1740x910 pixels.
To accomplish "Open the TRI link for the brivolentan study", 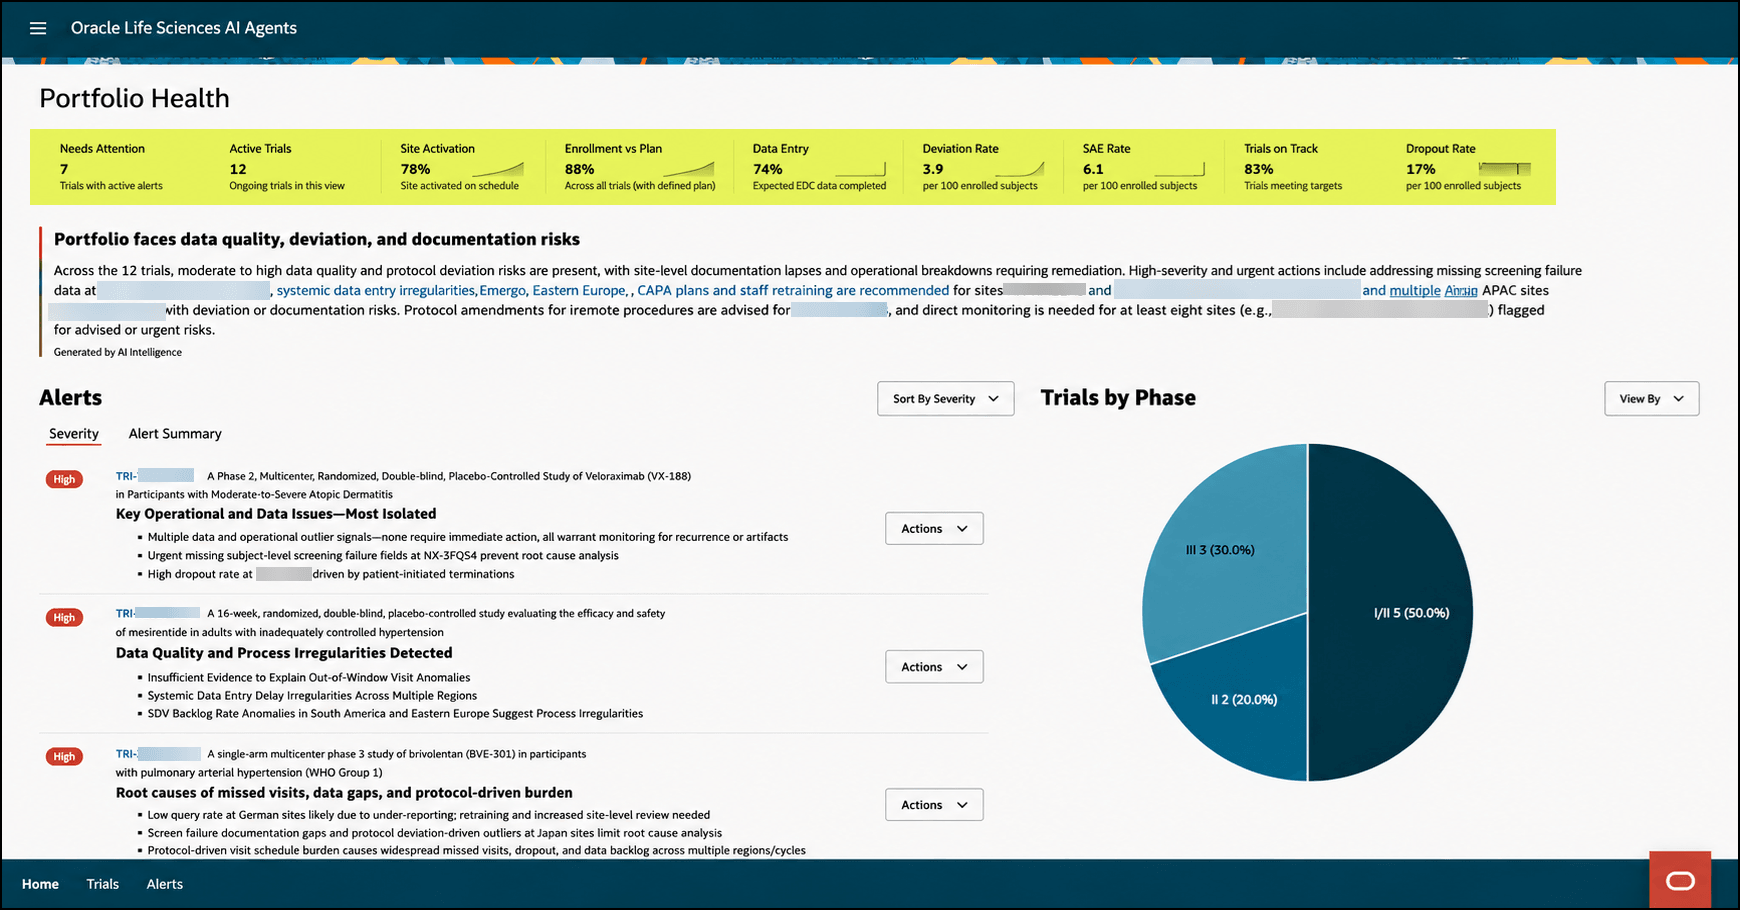I will (x=158, y=754).
